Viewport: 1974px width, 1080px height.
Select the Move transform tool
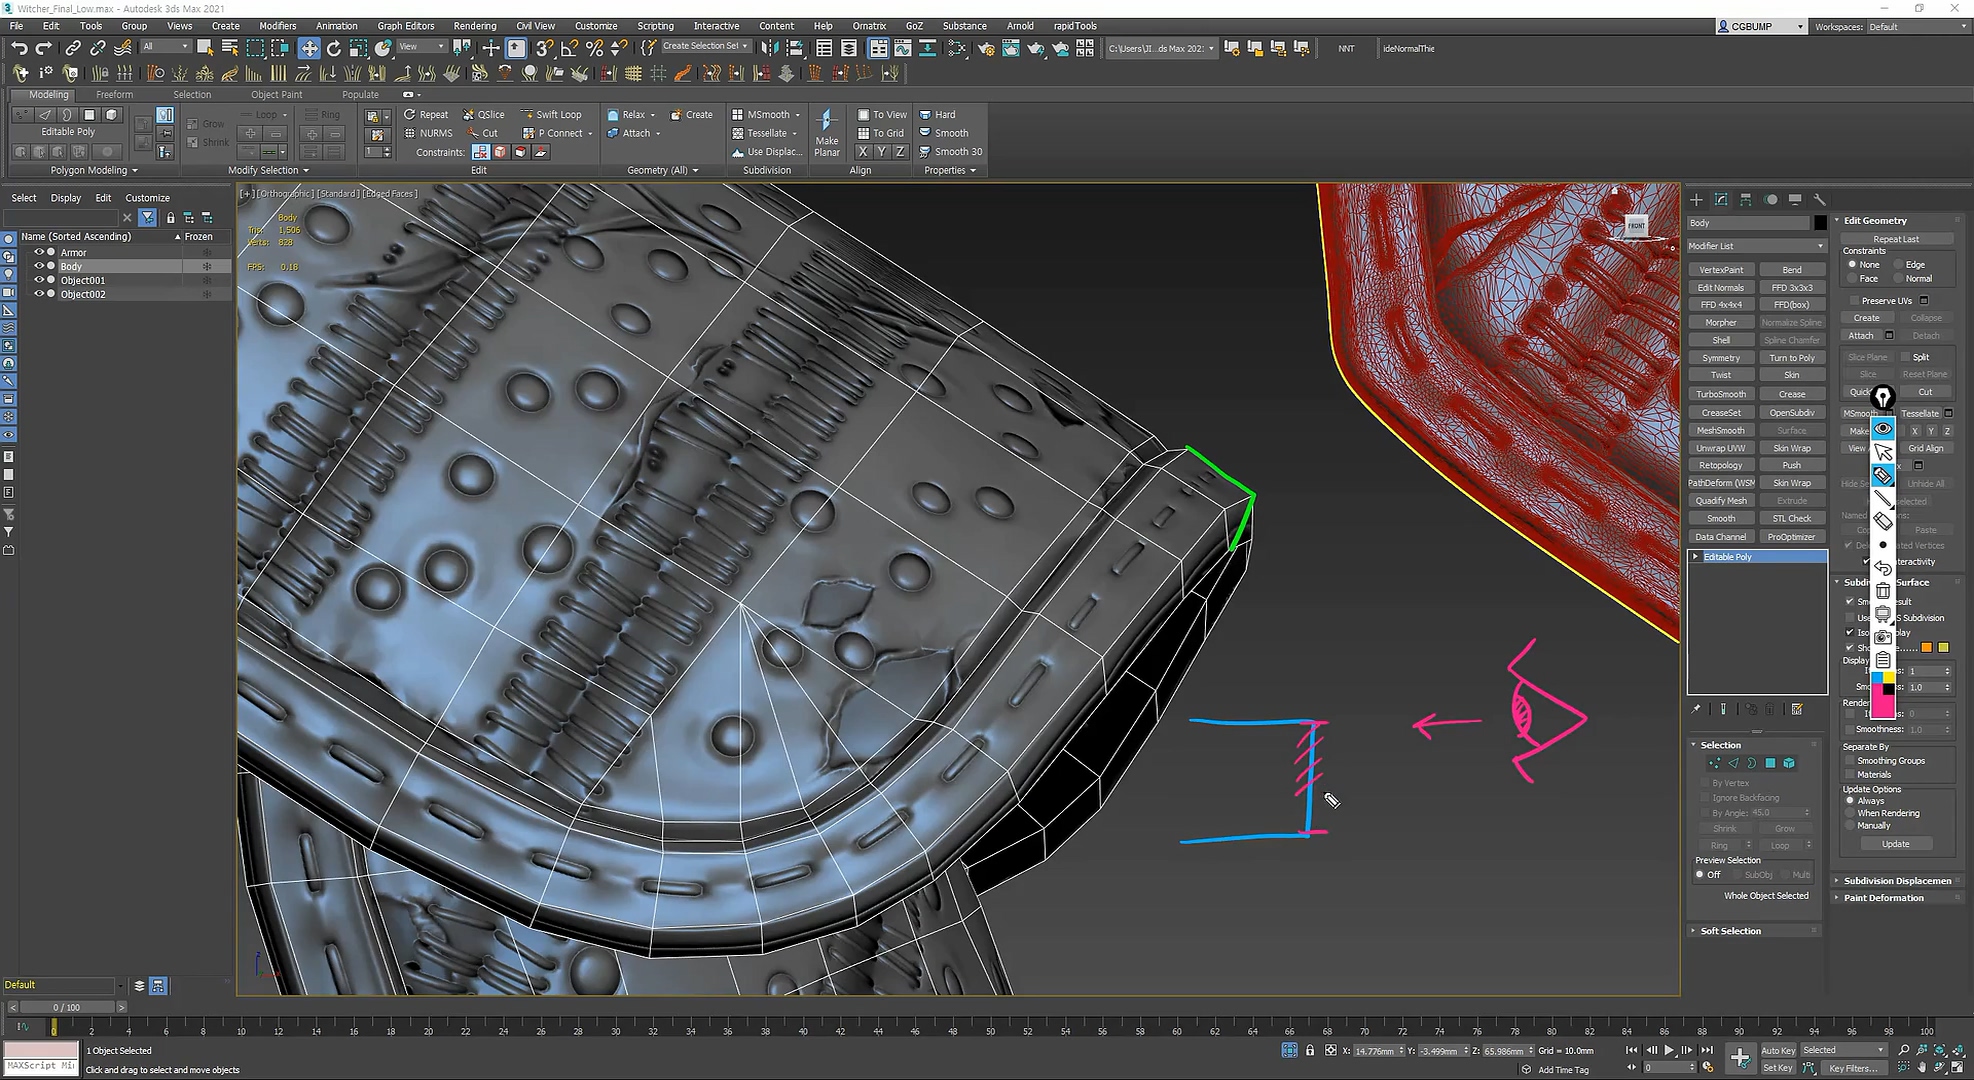[309, 48]
